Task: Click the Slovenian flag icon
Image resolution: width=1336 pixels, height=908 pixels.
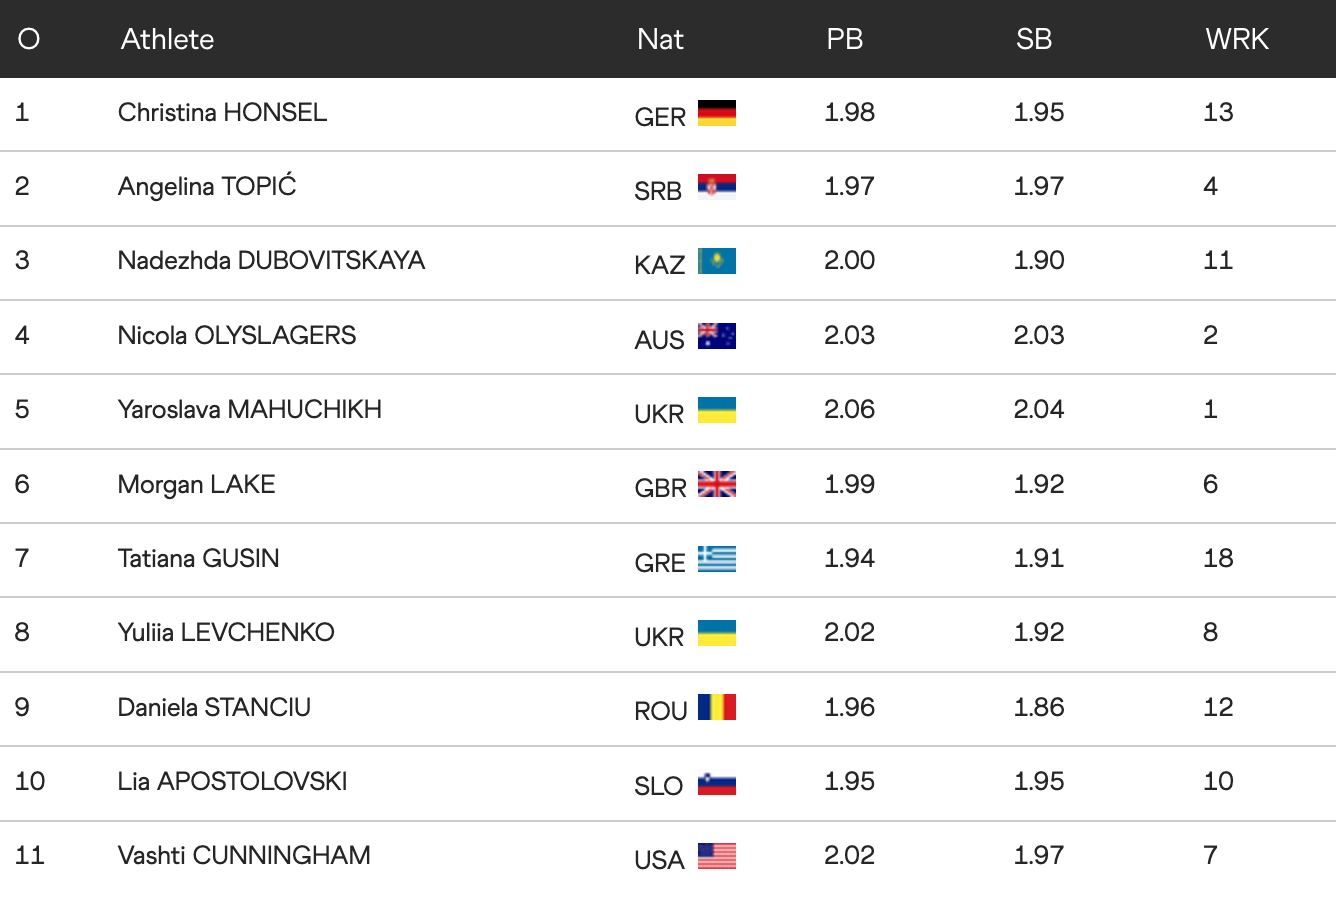Action: click(716, 782)
